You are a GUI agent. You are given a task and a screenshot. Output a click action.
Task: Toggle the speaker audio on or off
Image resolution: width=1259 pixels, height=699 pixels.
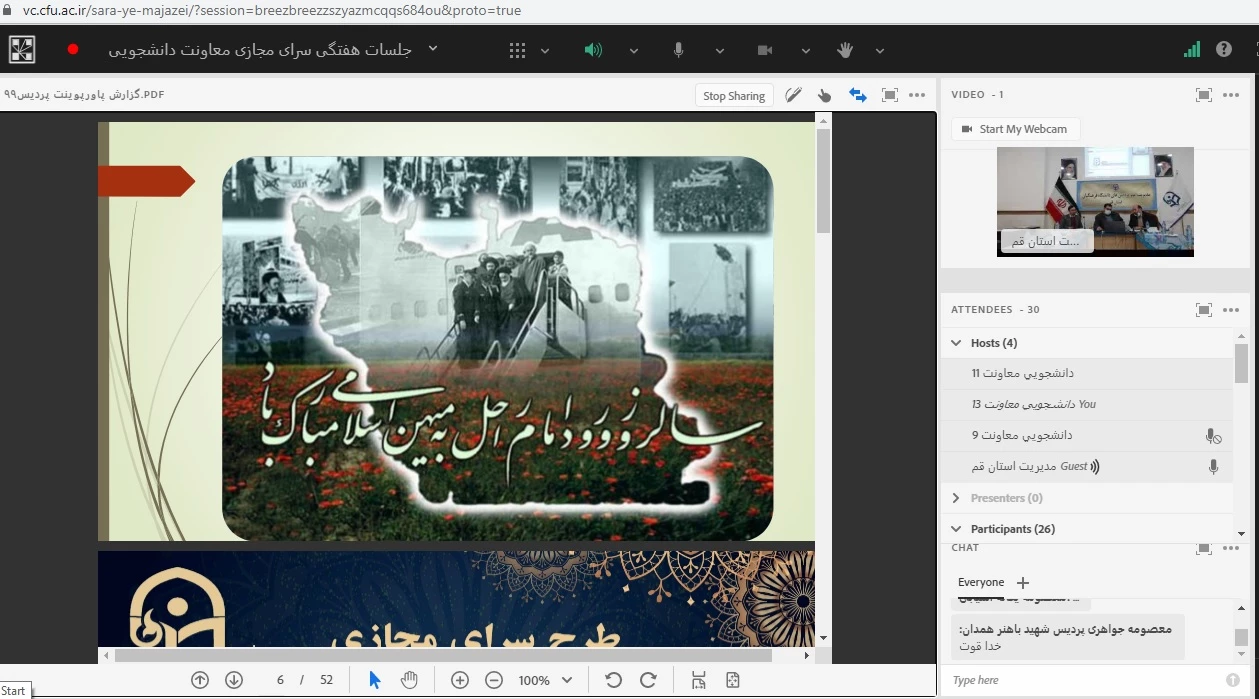point(593,51)
